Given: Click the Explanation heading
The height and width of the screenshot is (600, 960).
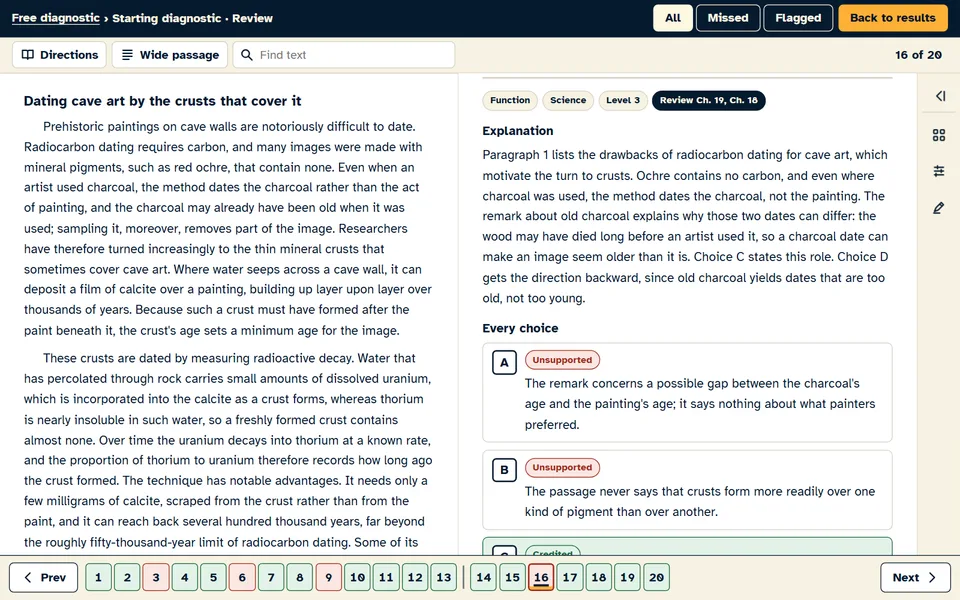Looking at the screenshot, I should pyautogui.click(x=518, y=131).
